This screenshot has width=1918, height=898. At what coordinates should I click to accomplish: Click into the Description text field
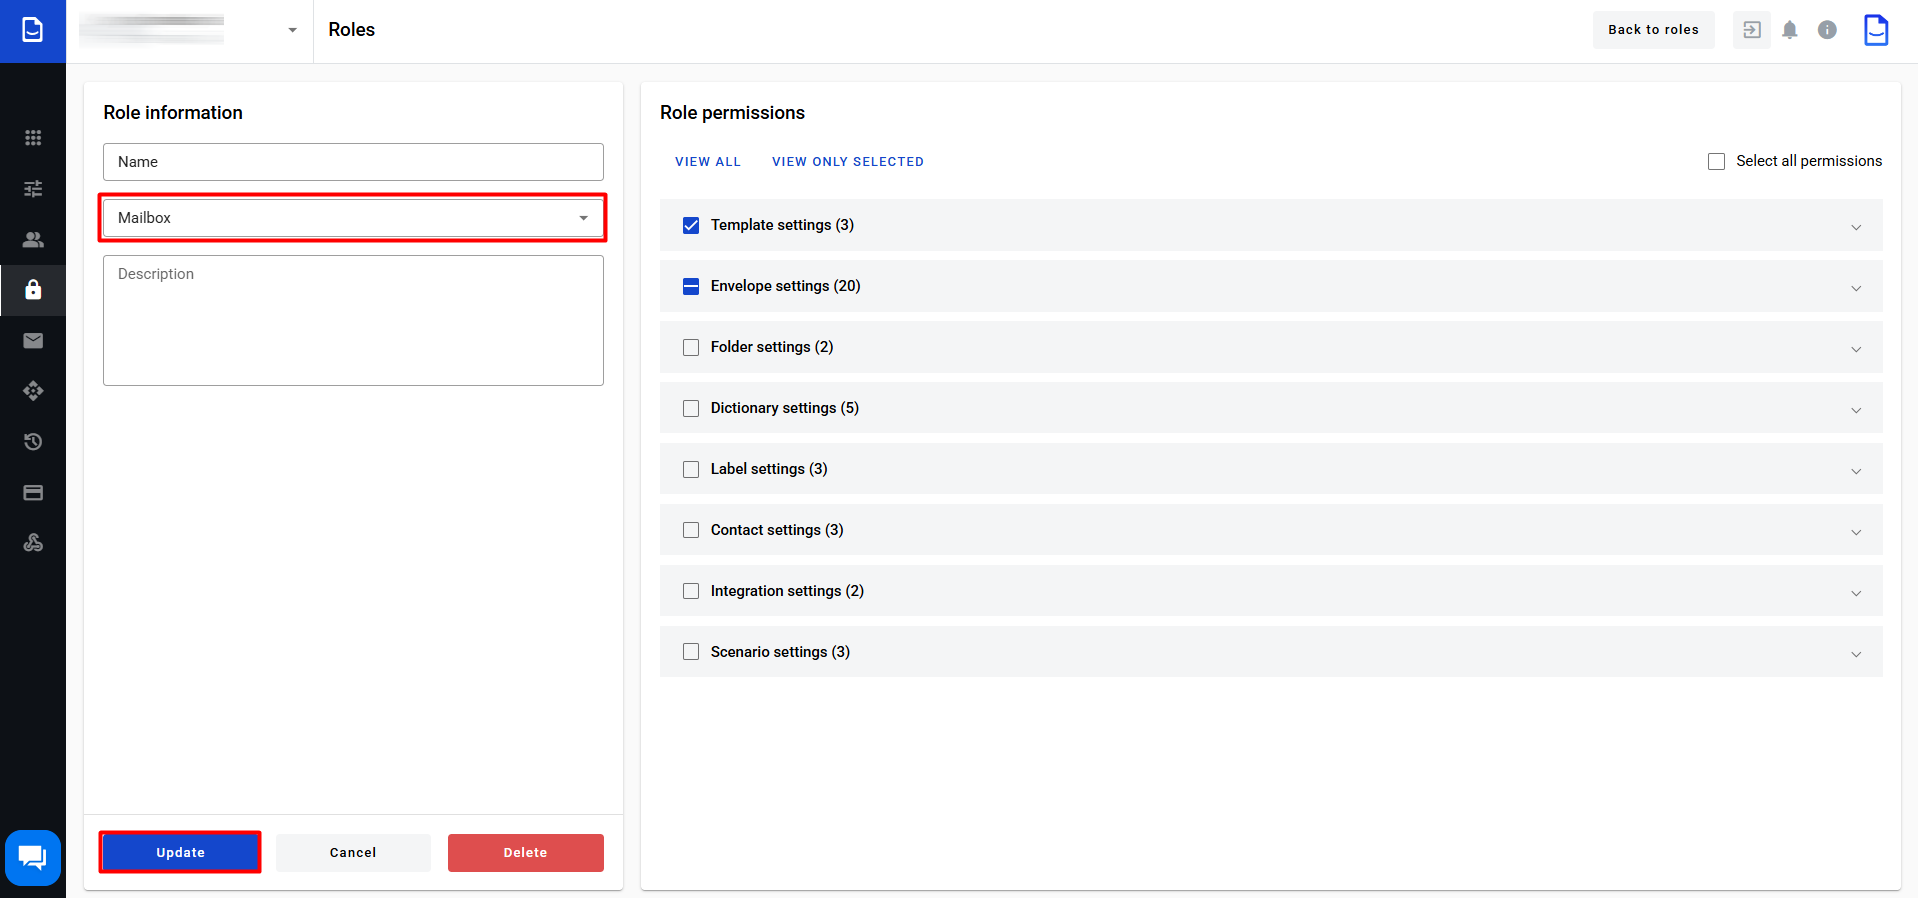[x=353, y=320]
